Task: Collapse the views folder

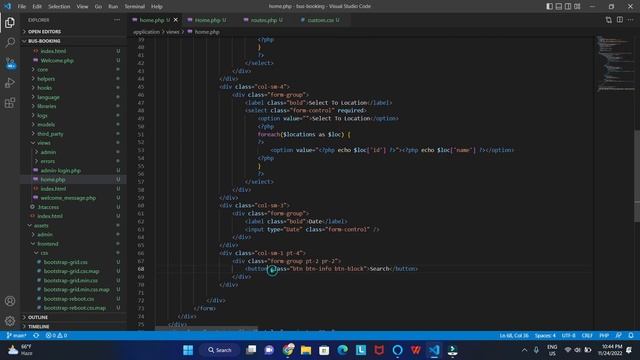Action: [44, 143]
